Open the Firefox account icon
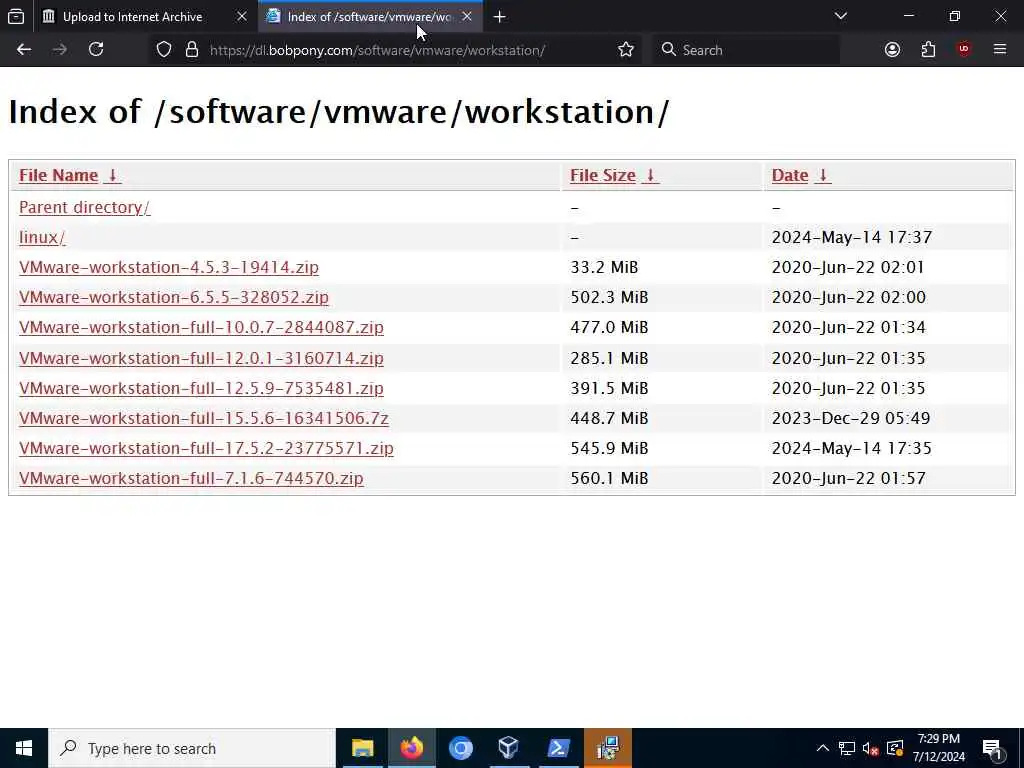Viewport: 1024px width, 768px height. pyautogui.click(x=892, y=50)
